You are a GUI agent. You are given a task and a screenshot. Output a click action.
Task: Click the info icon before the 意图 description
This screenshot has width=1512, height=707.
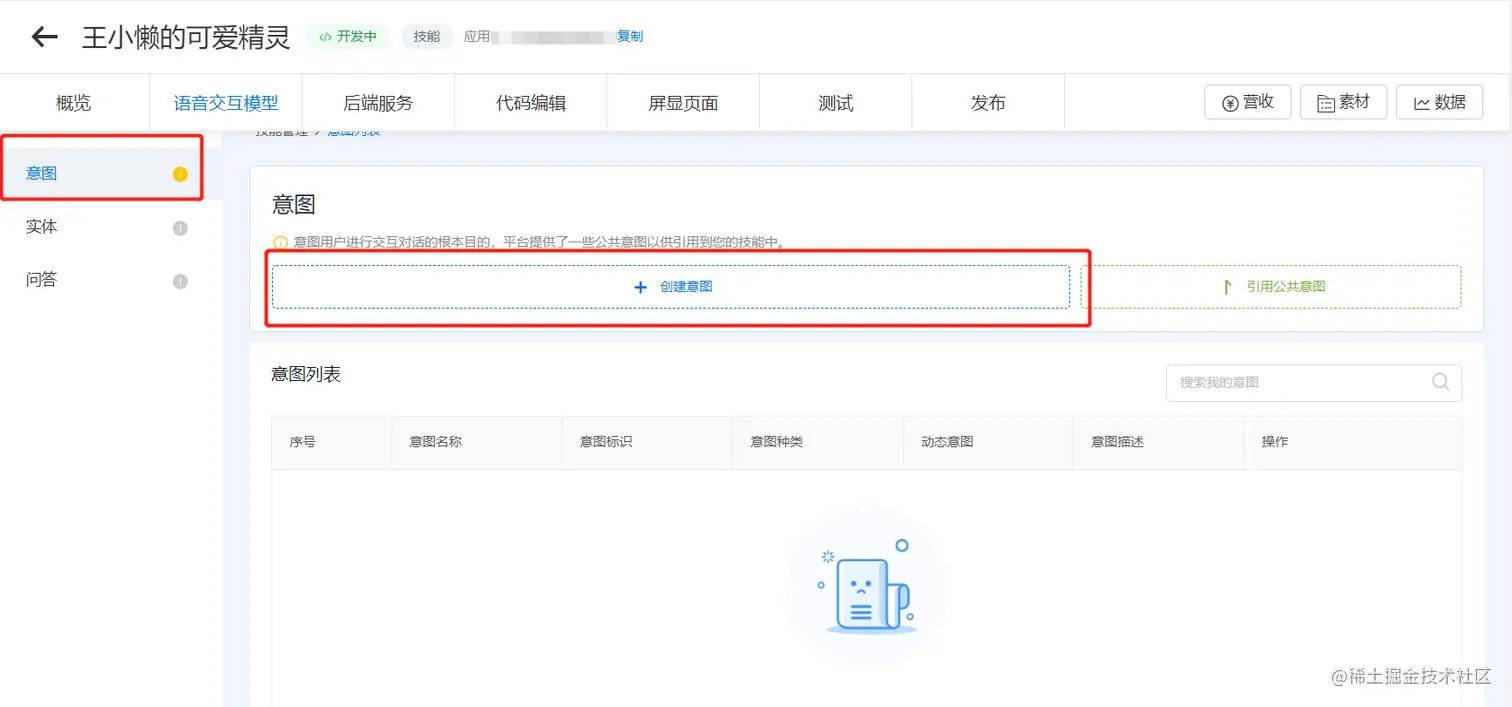(280, 242)
